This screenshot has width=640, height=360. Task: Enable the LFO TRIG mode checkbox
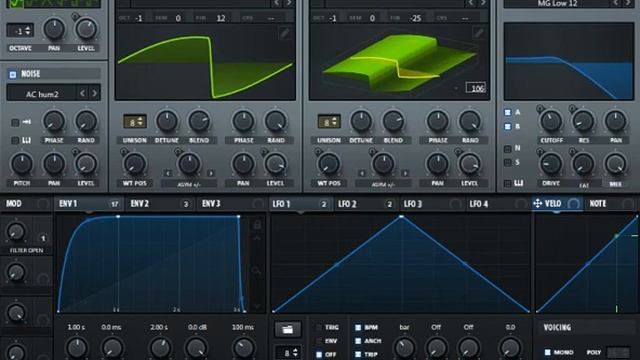319,327
